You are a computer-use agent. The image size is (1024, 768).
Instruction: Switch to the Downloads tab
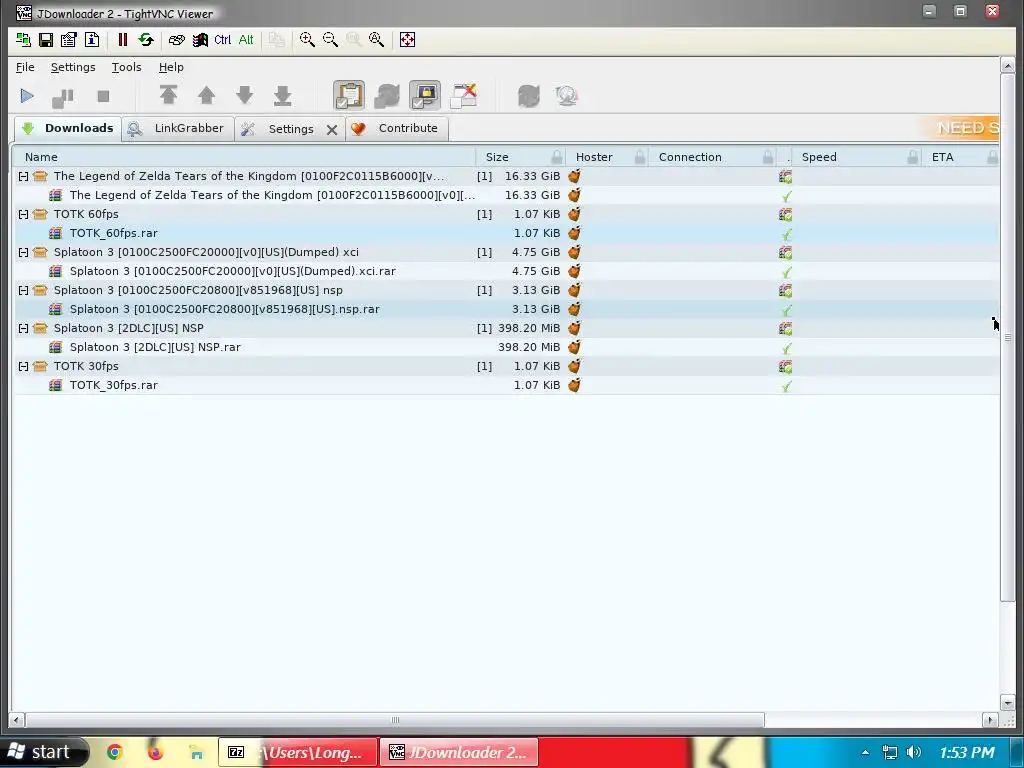[x=67, y=128]
